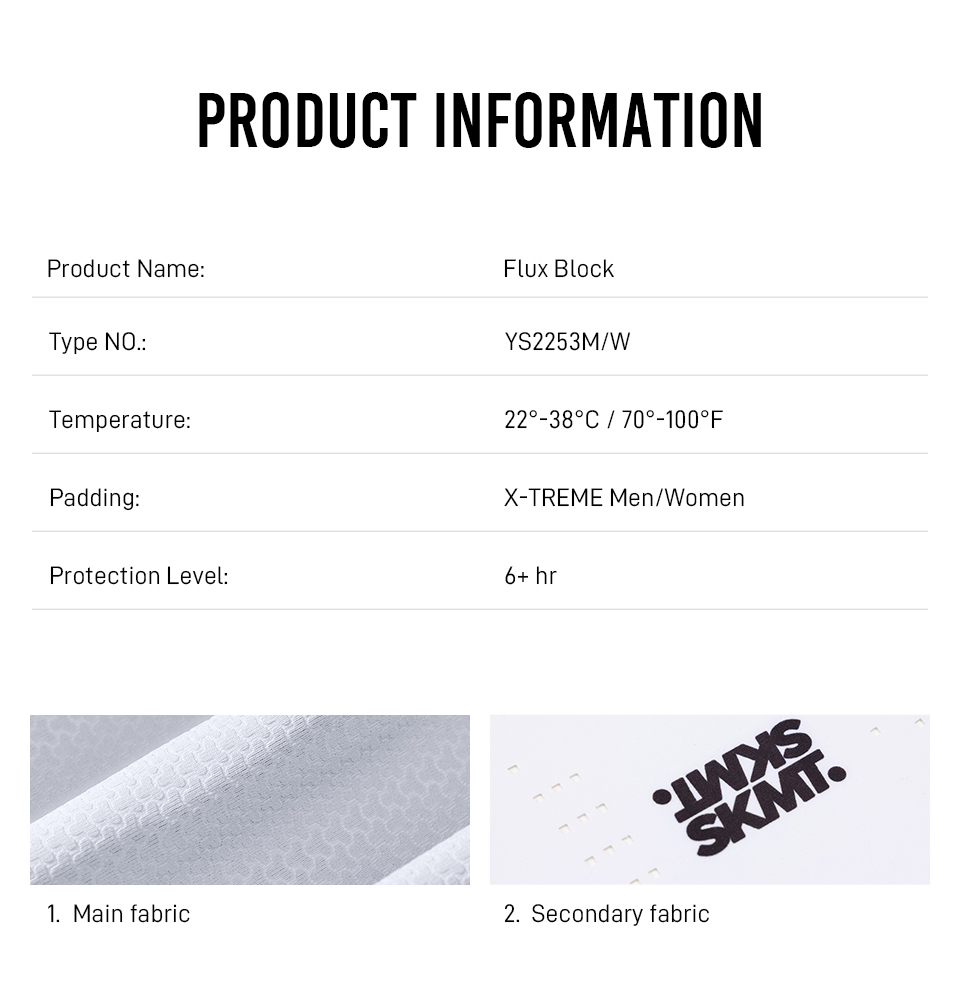The image size is (960, 1000).
Task: Click the "Temperature:" row label
Action: [x=120, y=420]
